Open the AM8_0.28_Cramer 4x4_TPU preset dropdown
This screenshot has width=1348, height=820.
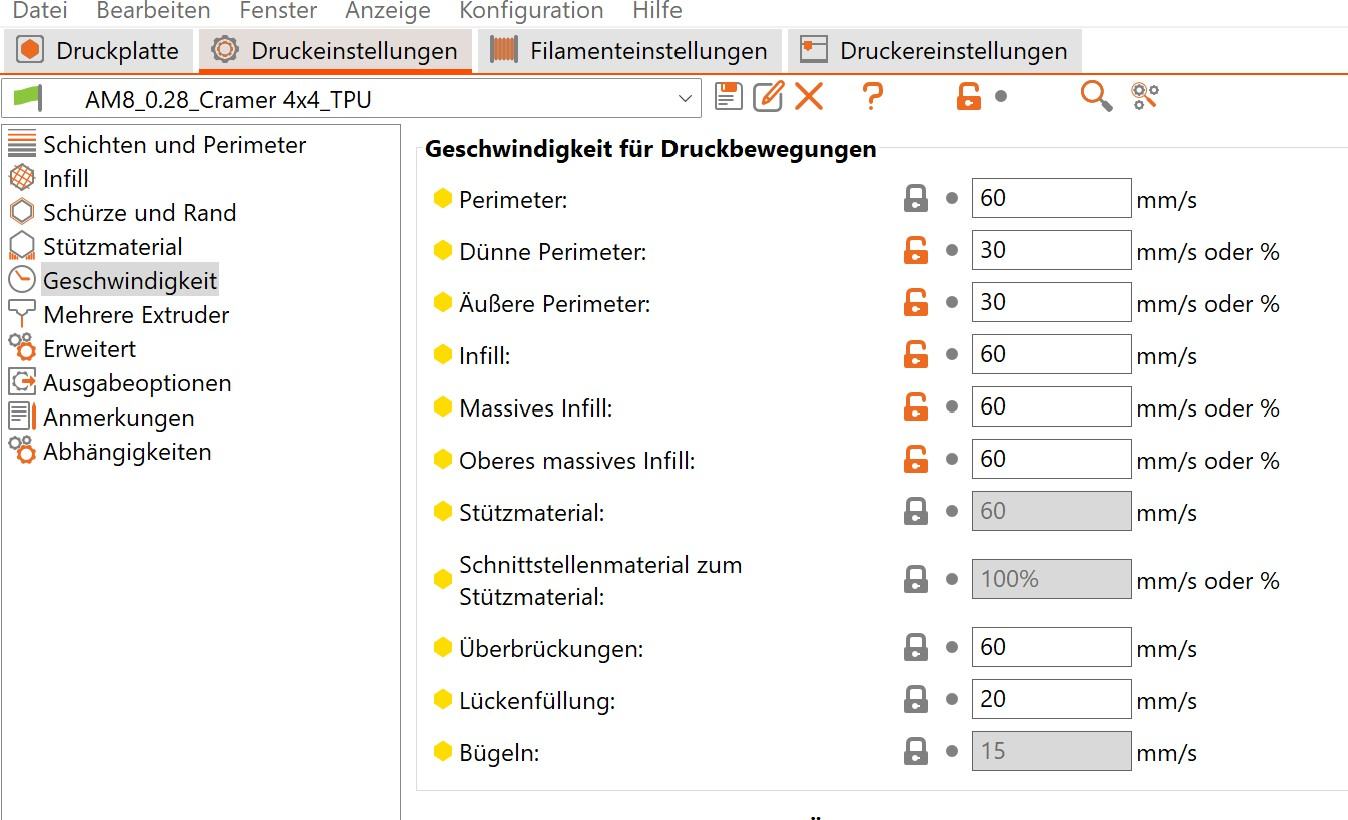685,99
